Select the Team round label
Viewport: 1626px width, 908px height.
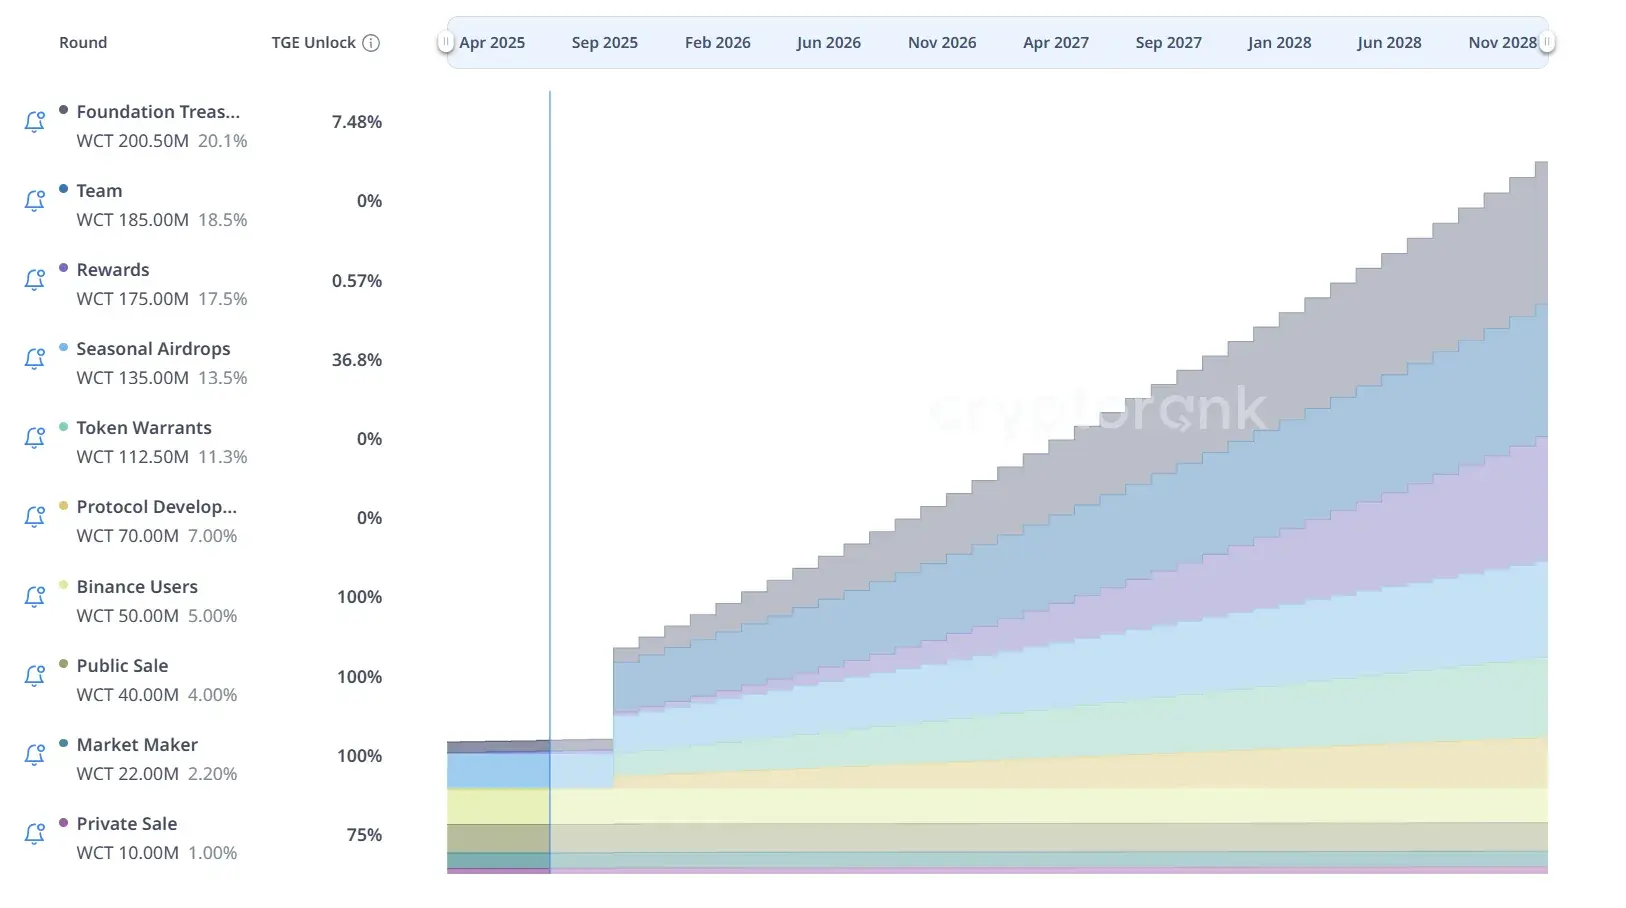coord(99,191)
